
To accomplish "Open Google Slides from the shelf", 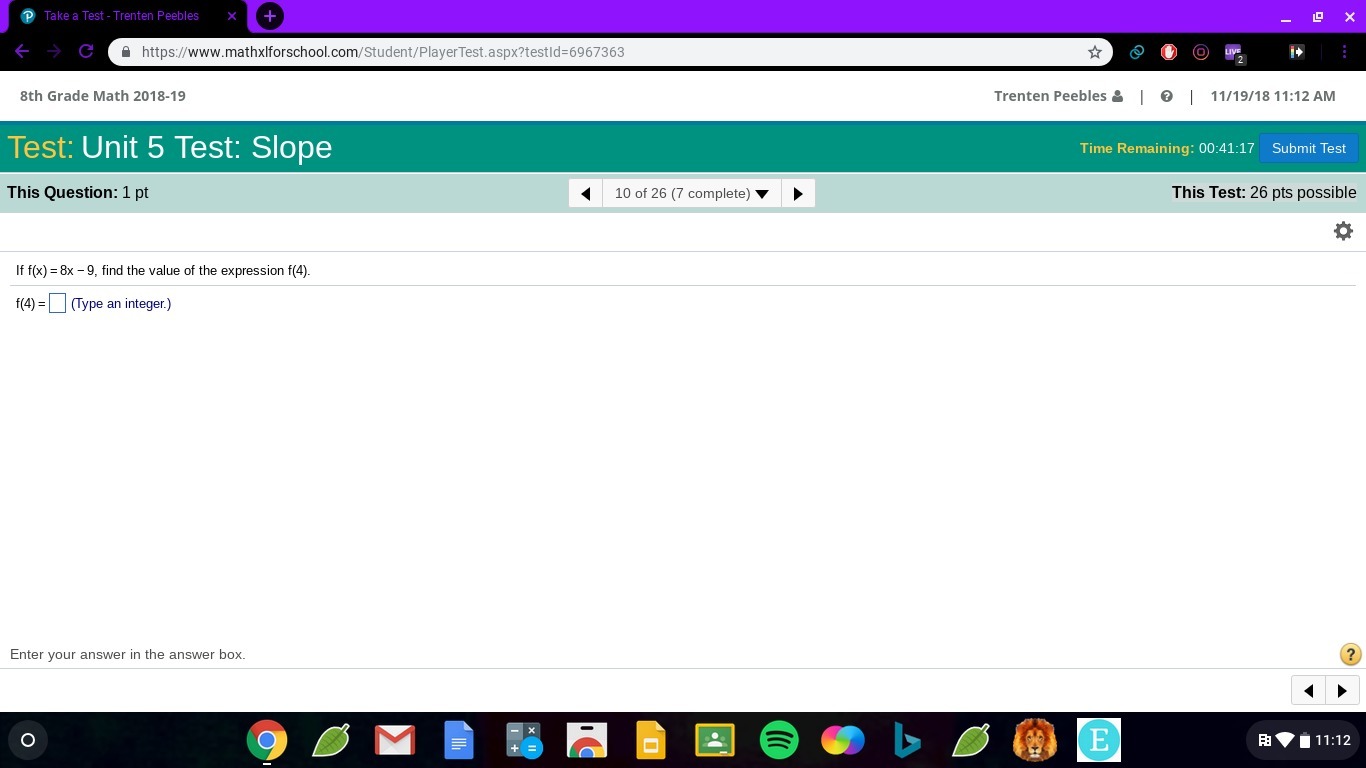I will pos(651,740).
